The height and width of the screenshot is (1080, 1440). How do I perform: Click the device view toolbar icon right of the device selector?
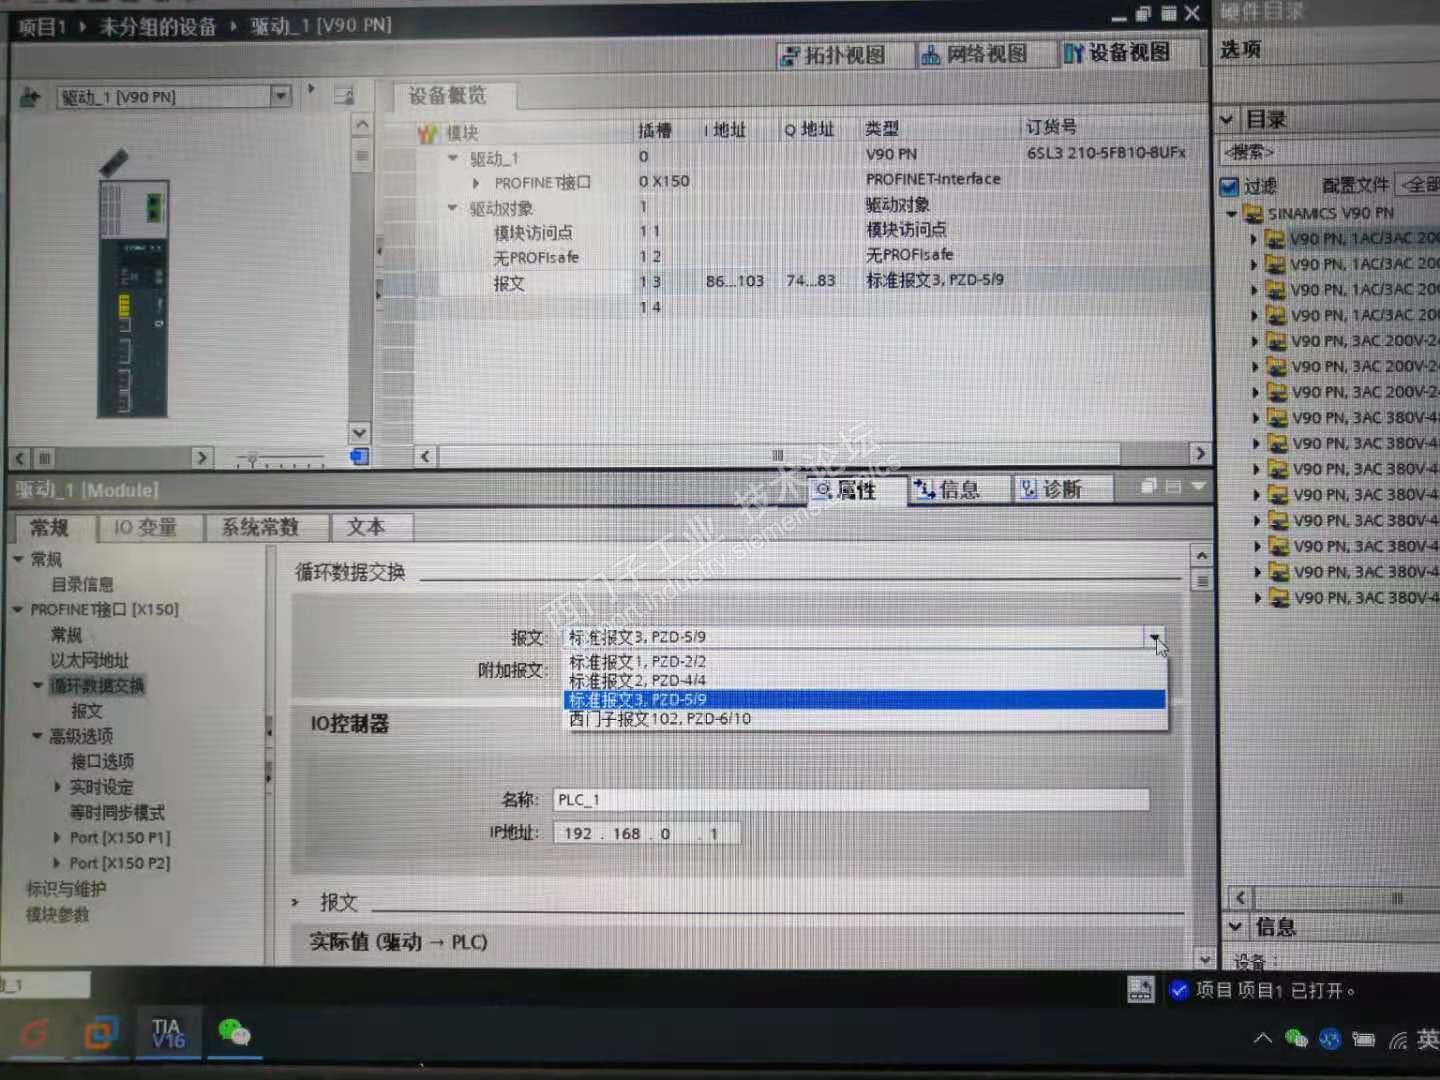pos(344,96)
